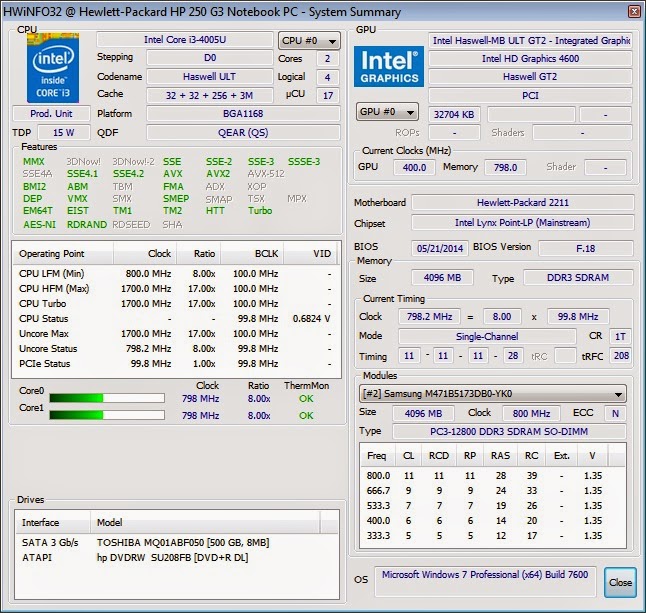646x613 pixels.
Task: Click the AVX2 feature label
Action: 218,174
